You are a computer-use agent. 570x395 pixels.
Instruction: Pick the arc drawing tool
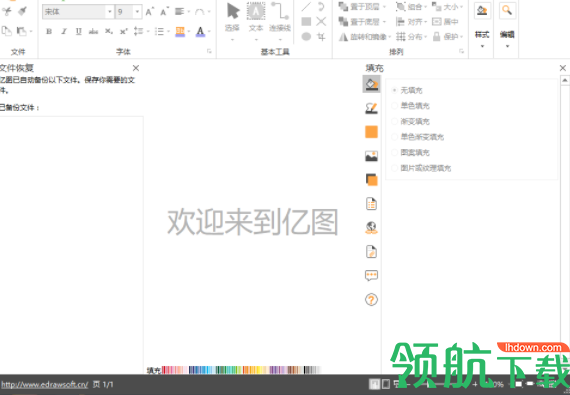point(321,7)
